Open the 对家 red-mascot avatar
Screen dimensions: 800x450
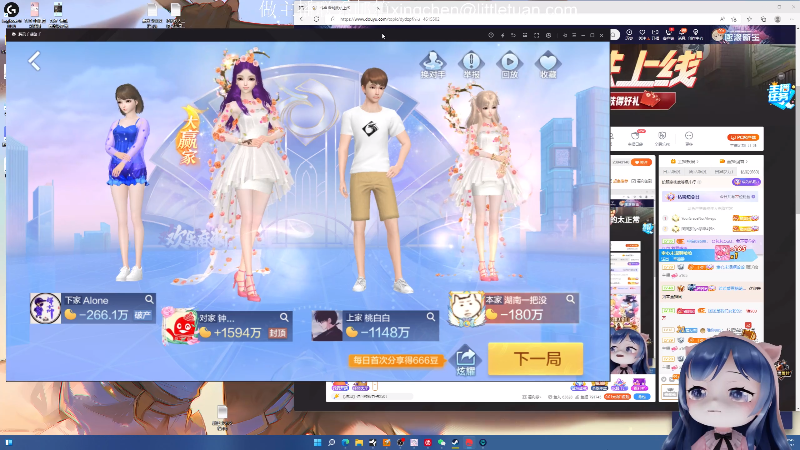179,326
